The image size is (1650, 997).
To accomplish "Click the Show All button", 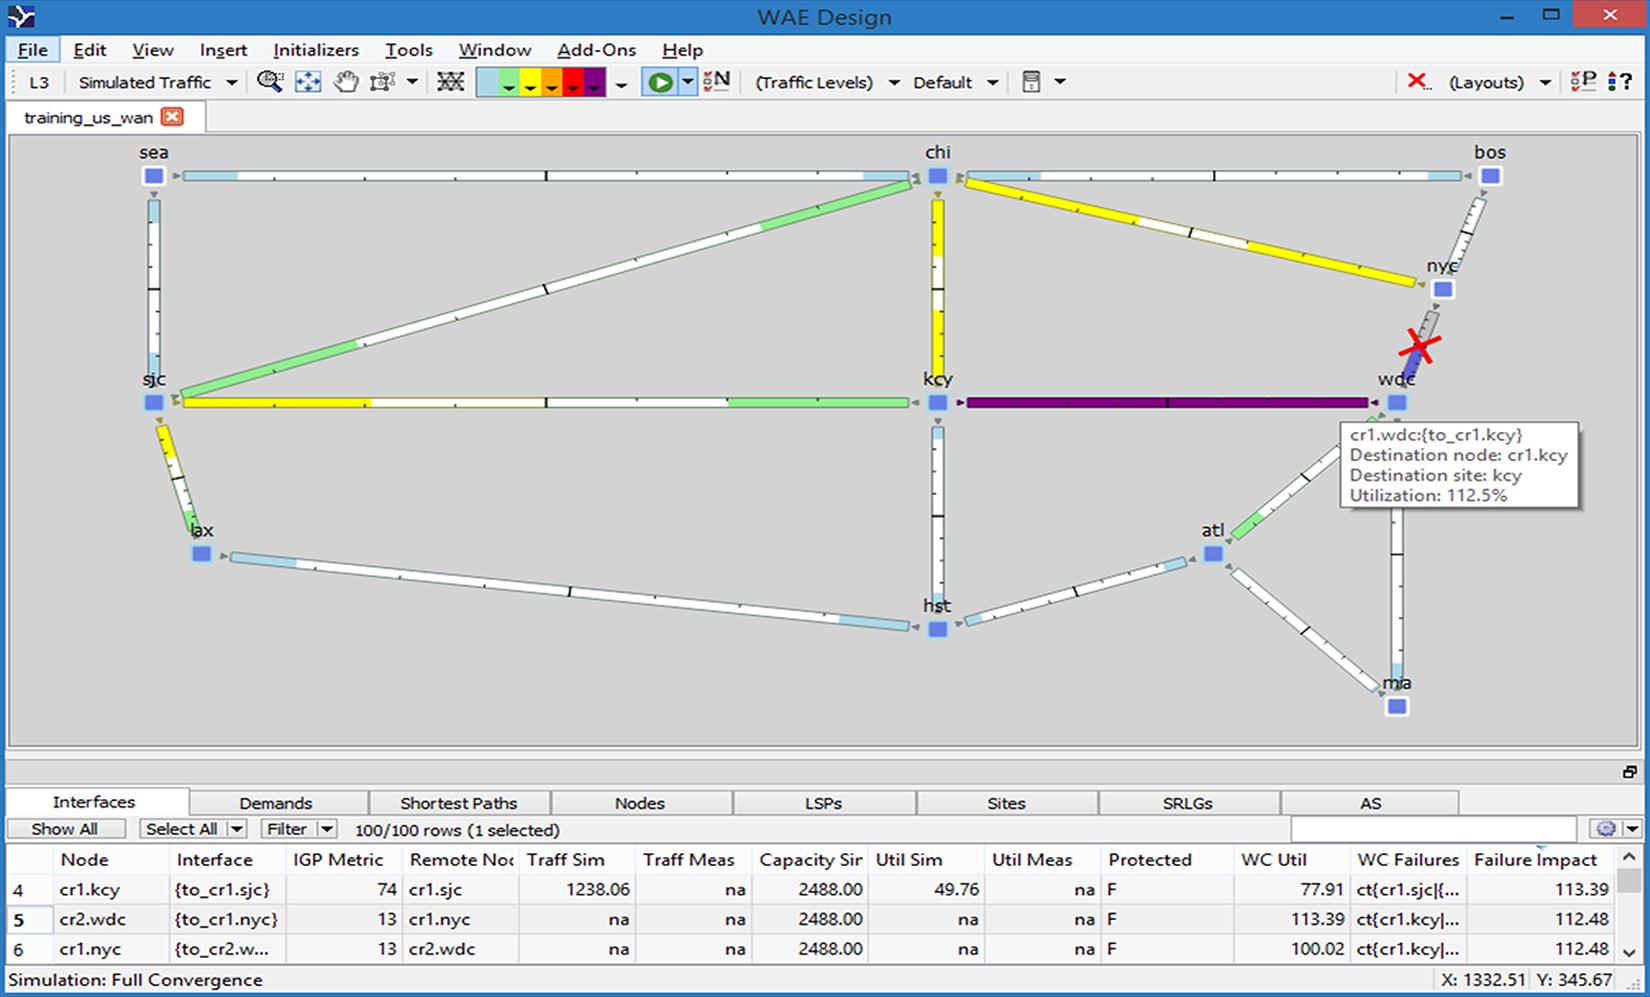I will [x=65, y=829].
